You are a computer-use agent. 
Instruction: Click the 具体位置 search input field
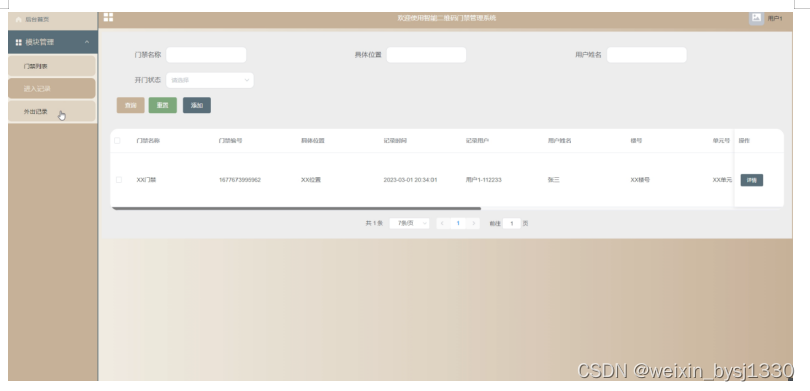point(426,55)
